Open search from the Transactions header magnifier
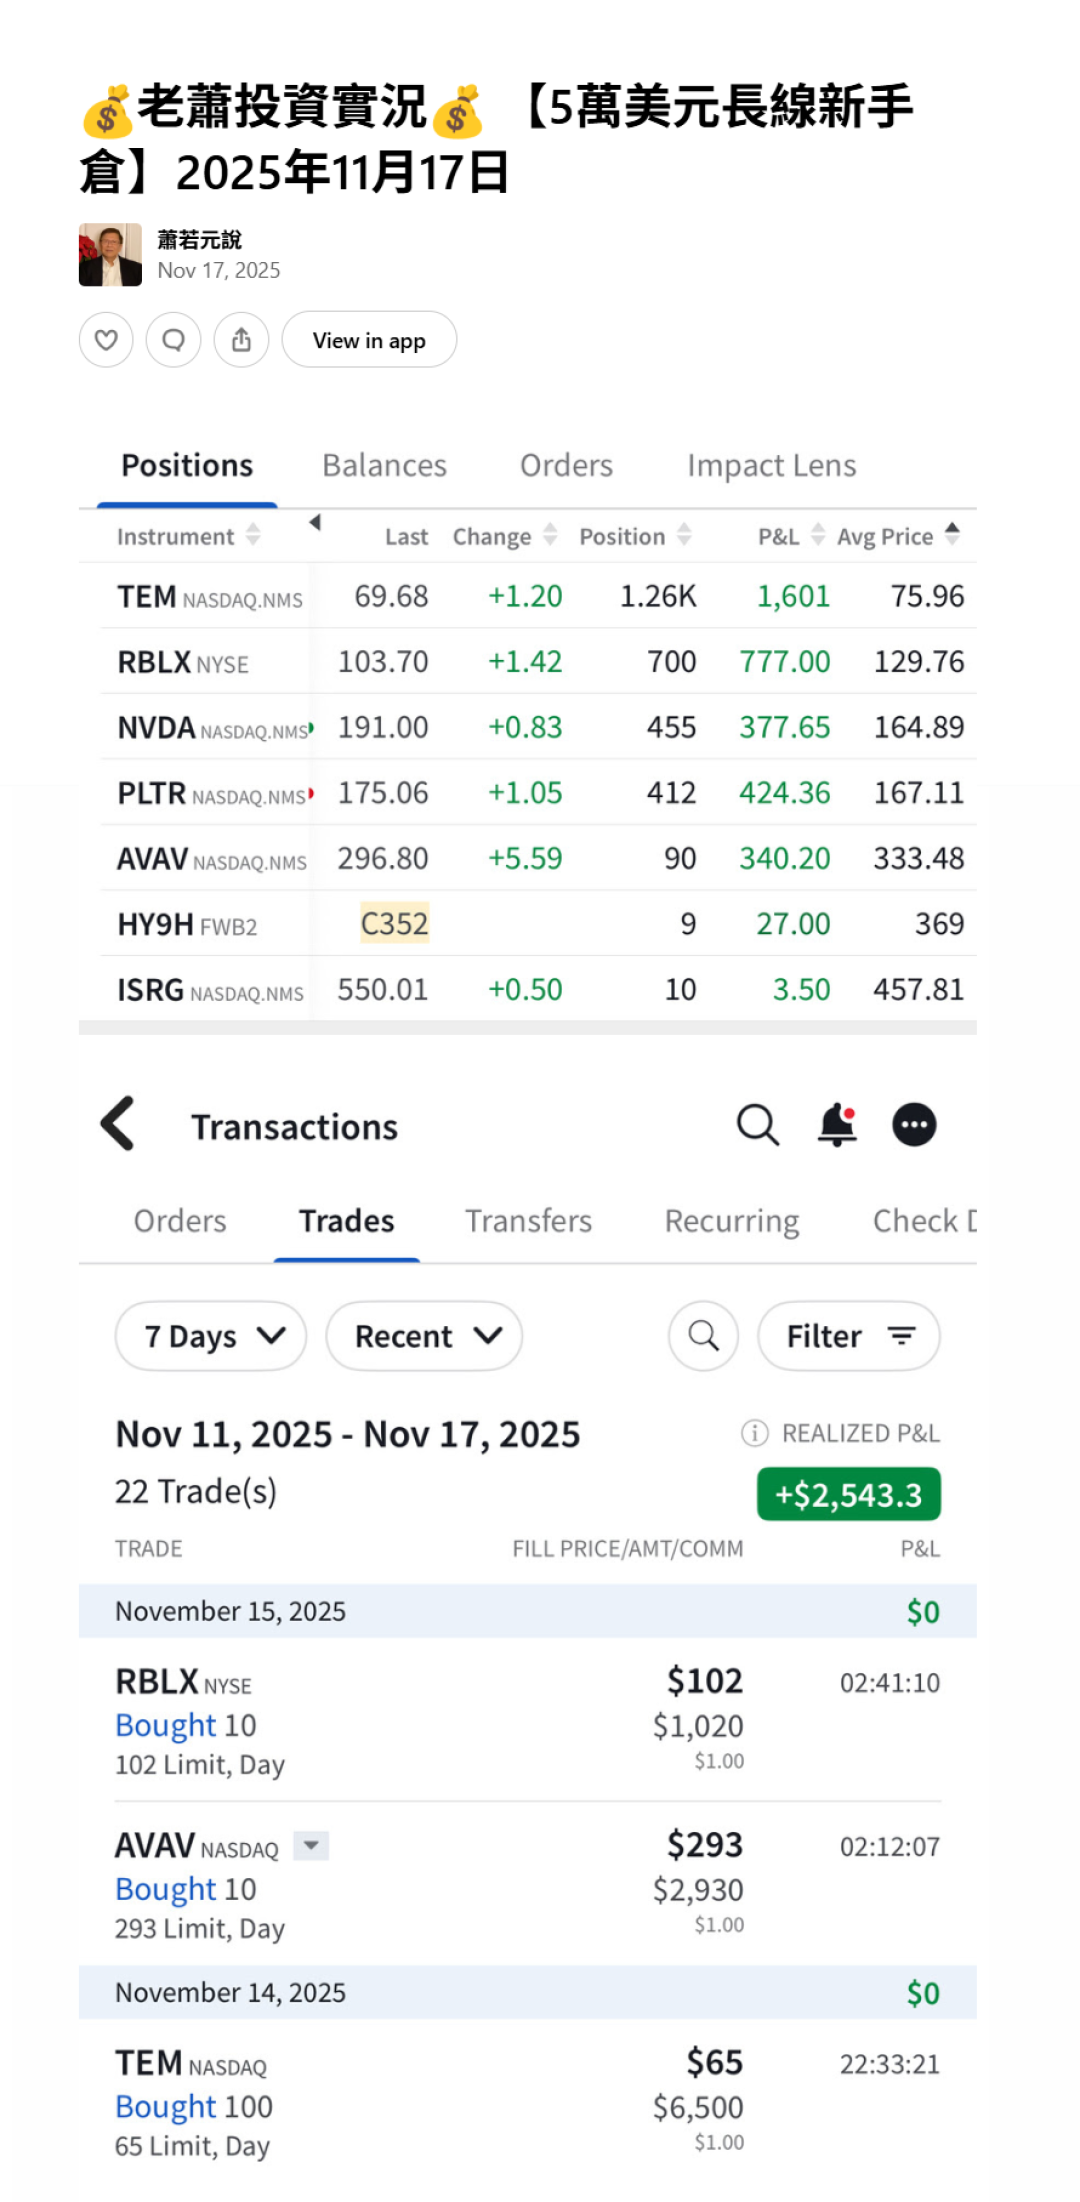Viewport: 1080px width, 2202px height. point(757,1125)
